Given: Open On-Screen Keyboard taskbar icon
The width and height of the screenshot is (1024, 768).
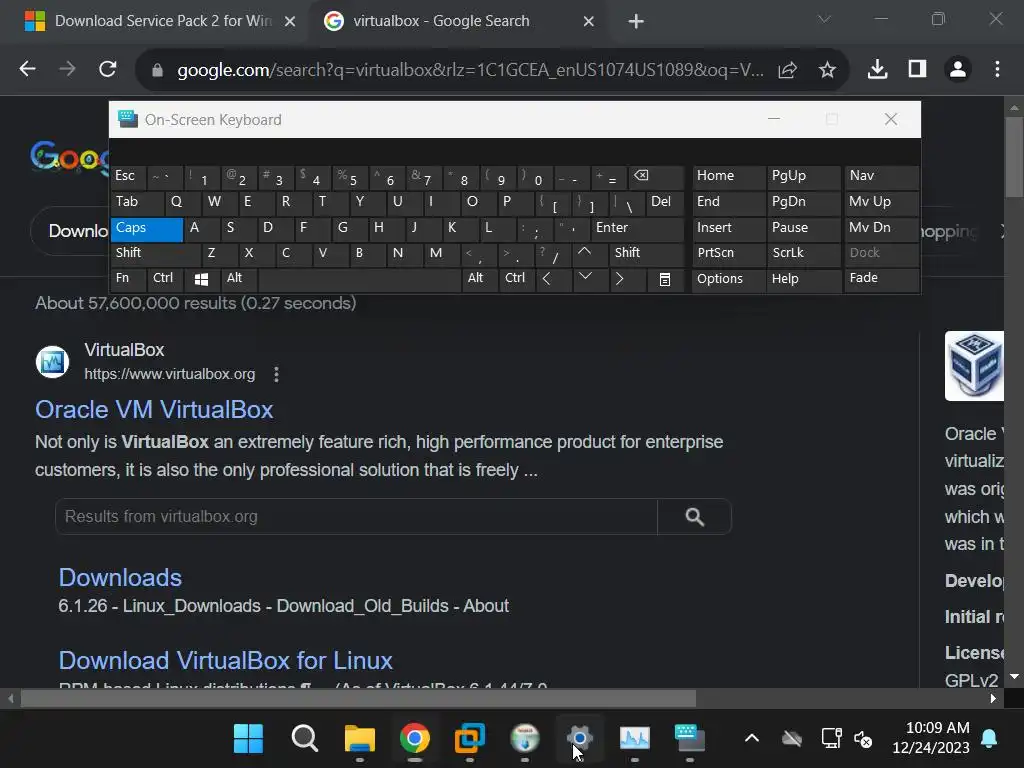Looking at the screenshot, I should tap(690, 739).
